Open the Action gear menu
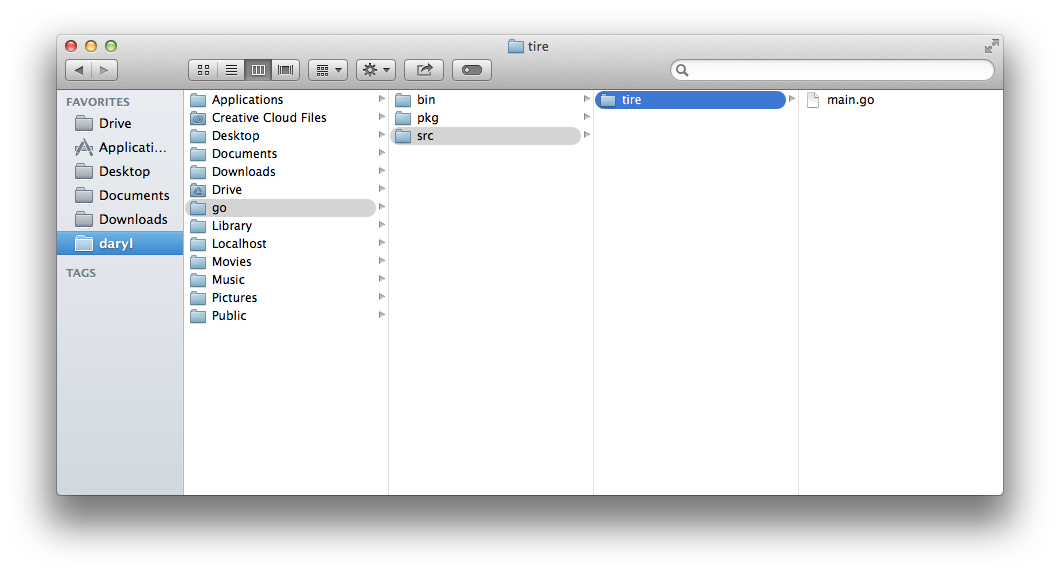Image resolution: width=1060 pixels, height=574 pixels. pyautogui.click(x=376, y=70)
